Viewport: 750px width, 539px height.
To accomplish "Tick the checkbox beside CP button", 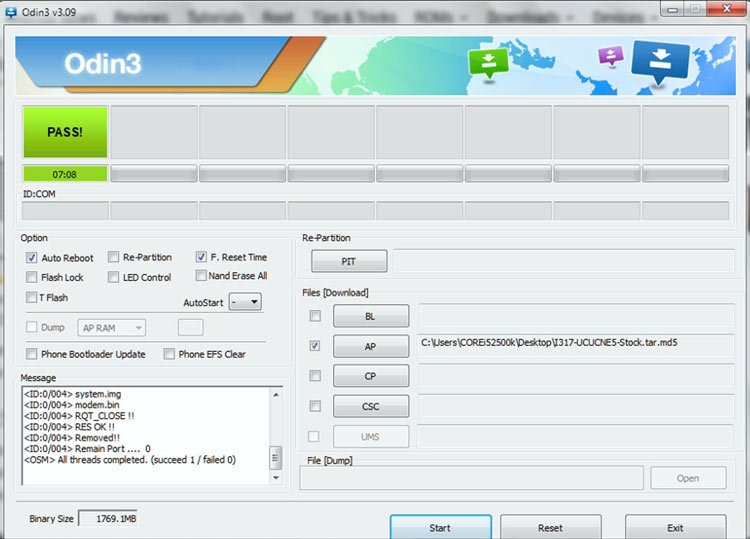I will (x=315, y=375).
